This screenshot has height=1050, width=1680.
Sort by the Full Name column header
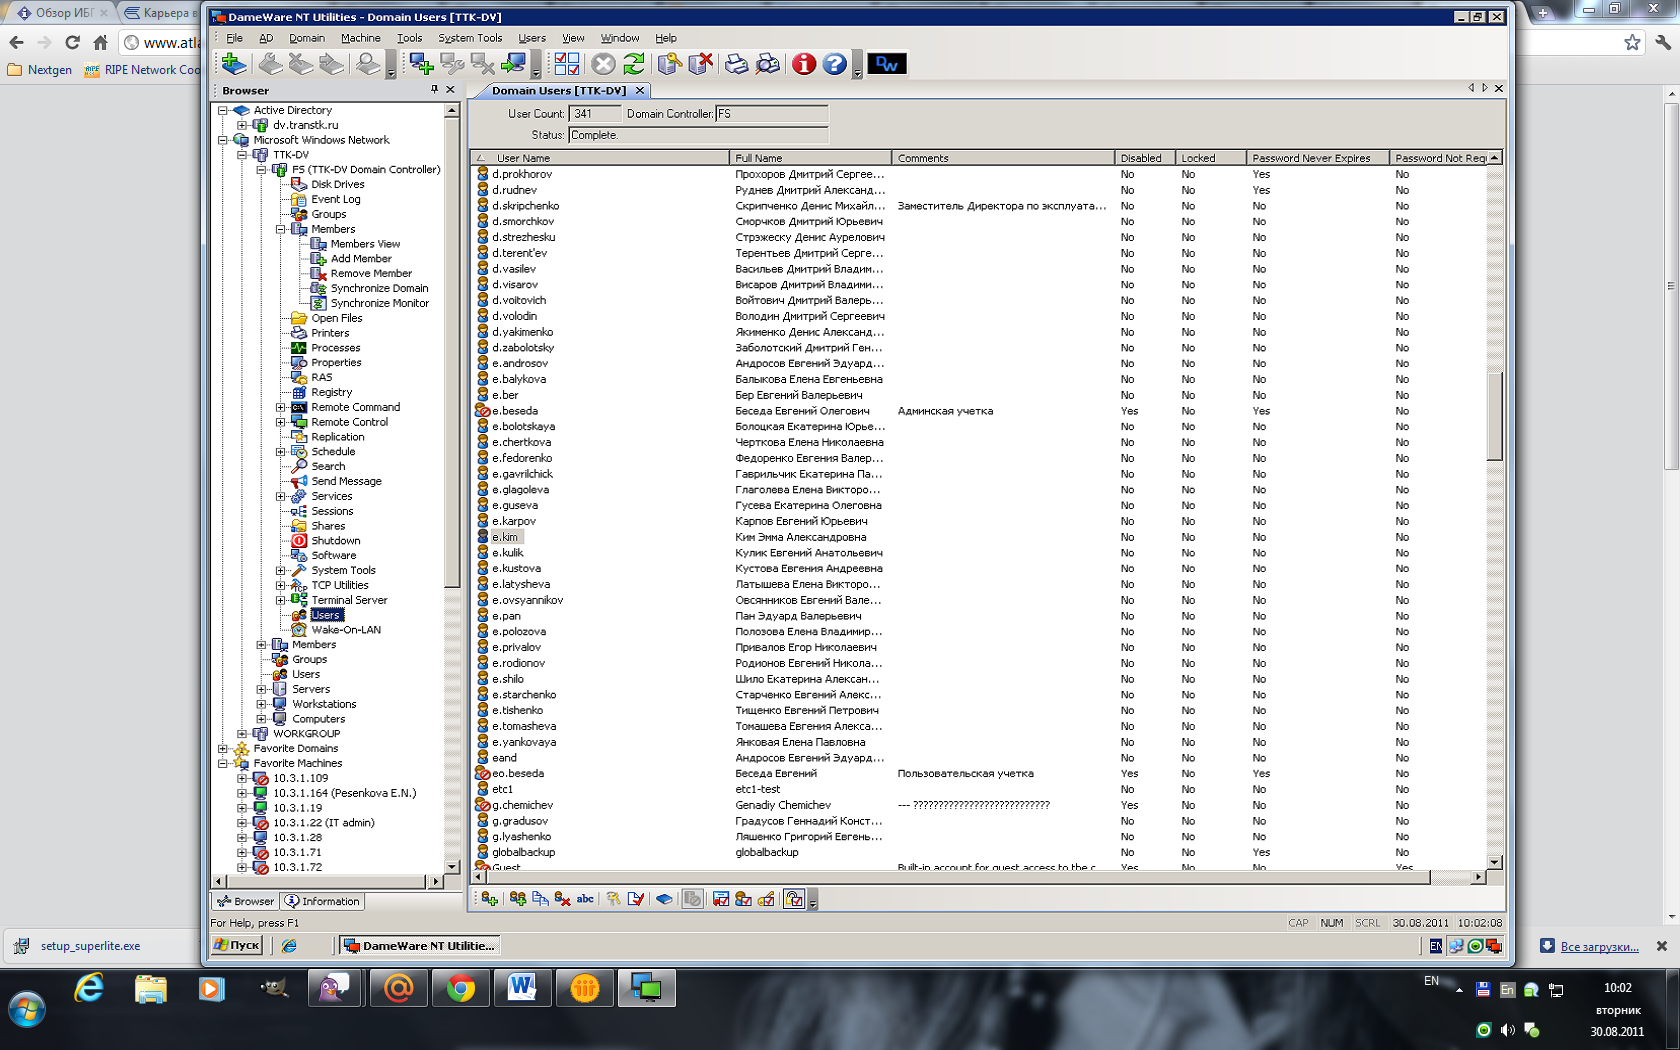click(810, 158)
